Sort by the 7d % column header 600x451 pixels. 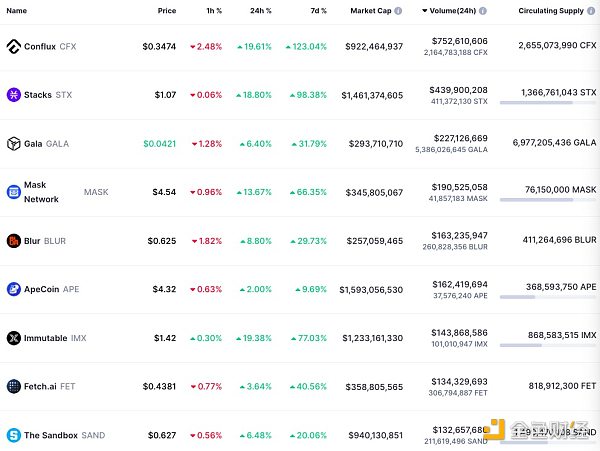(x=316, y=11)
